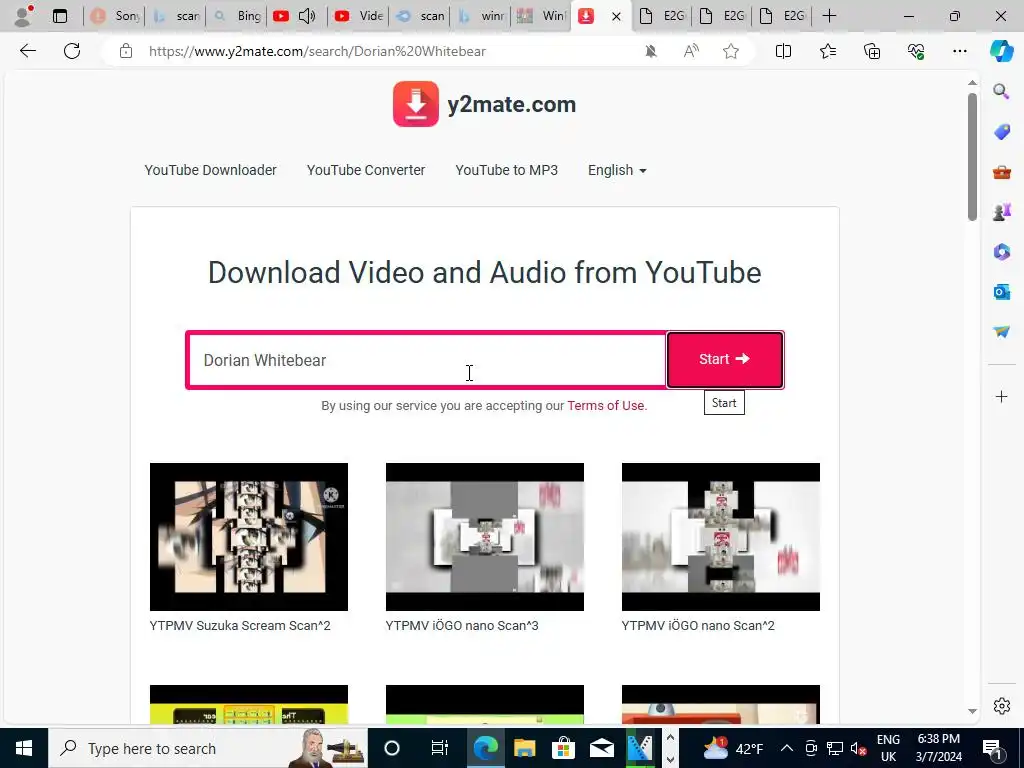Click the y2mate.com site title

coord(511,104)
